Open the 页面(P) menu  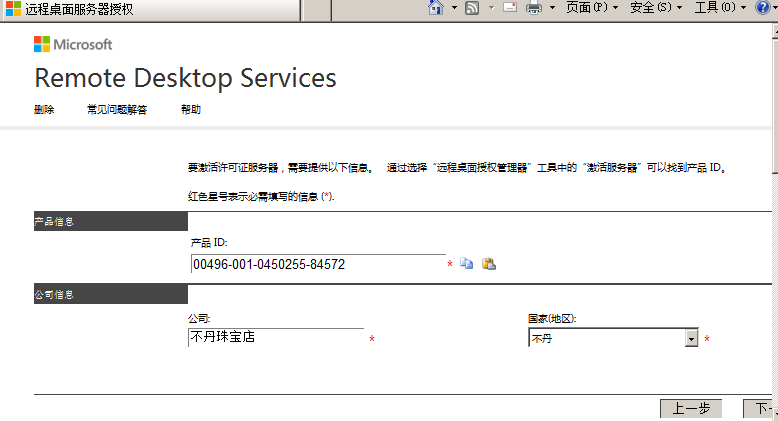pyautogui.click(x=591, y=8)
